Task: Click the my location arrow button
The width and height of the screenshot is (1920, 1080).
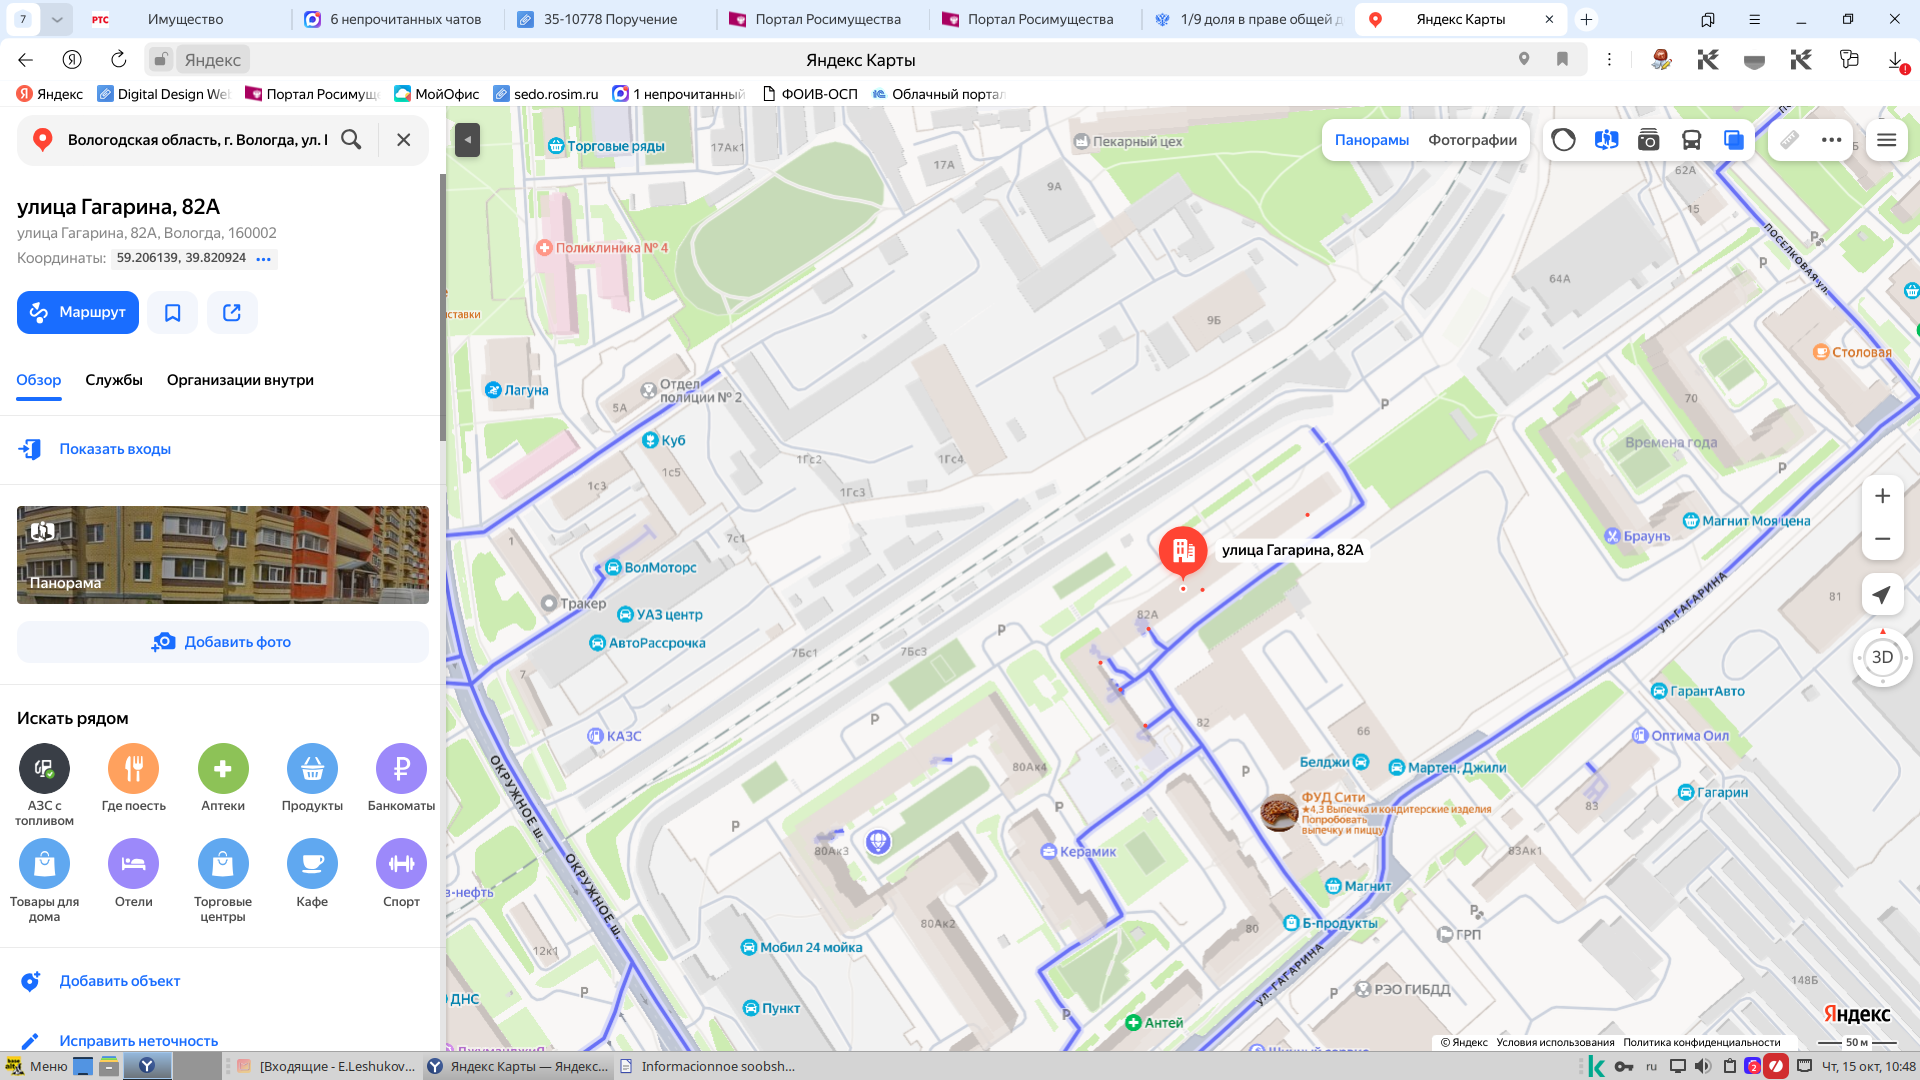Action: tap(1882, 595)
